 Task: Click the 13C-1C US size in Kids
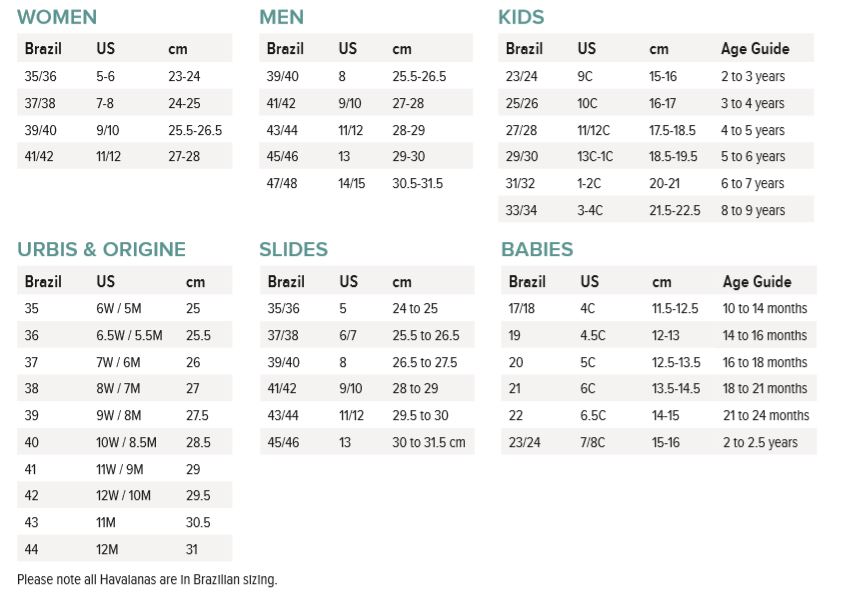point(596,156)
